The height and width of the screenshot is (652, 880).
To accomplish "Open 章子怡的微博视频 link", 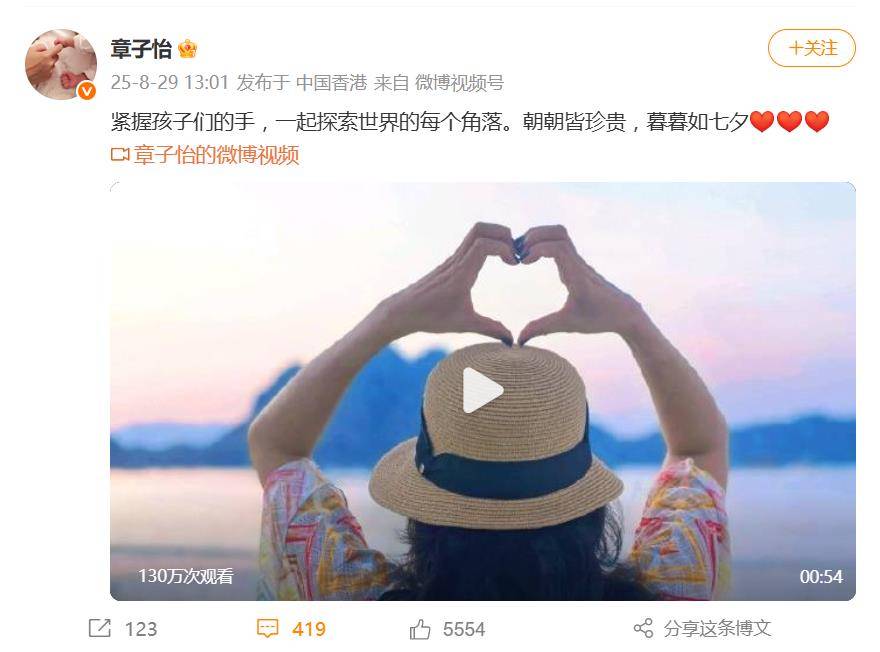I will 216,155.
